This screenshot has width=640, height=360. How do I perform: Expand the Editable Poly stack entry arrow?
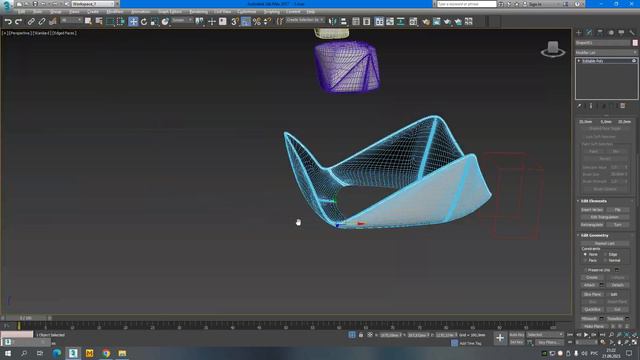click(x=579, y=61)
